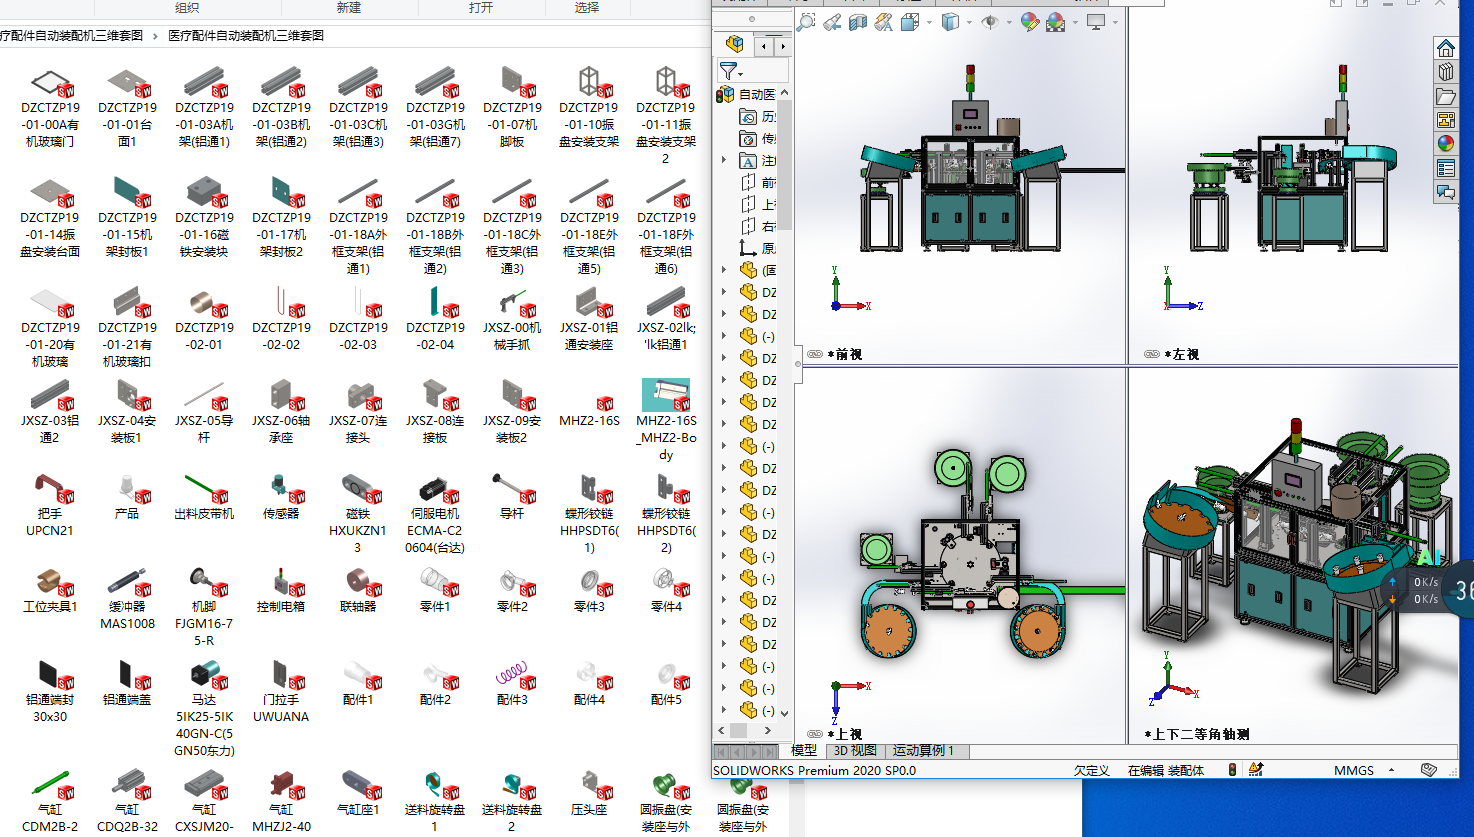The width and height of the screenshot is (1474, 837).
Task: Switch to the 运动算例 1 tab
Action: [x=923, y=750]
